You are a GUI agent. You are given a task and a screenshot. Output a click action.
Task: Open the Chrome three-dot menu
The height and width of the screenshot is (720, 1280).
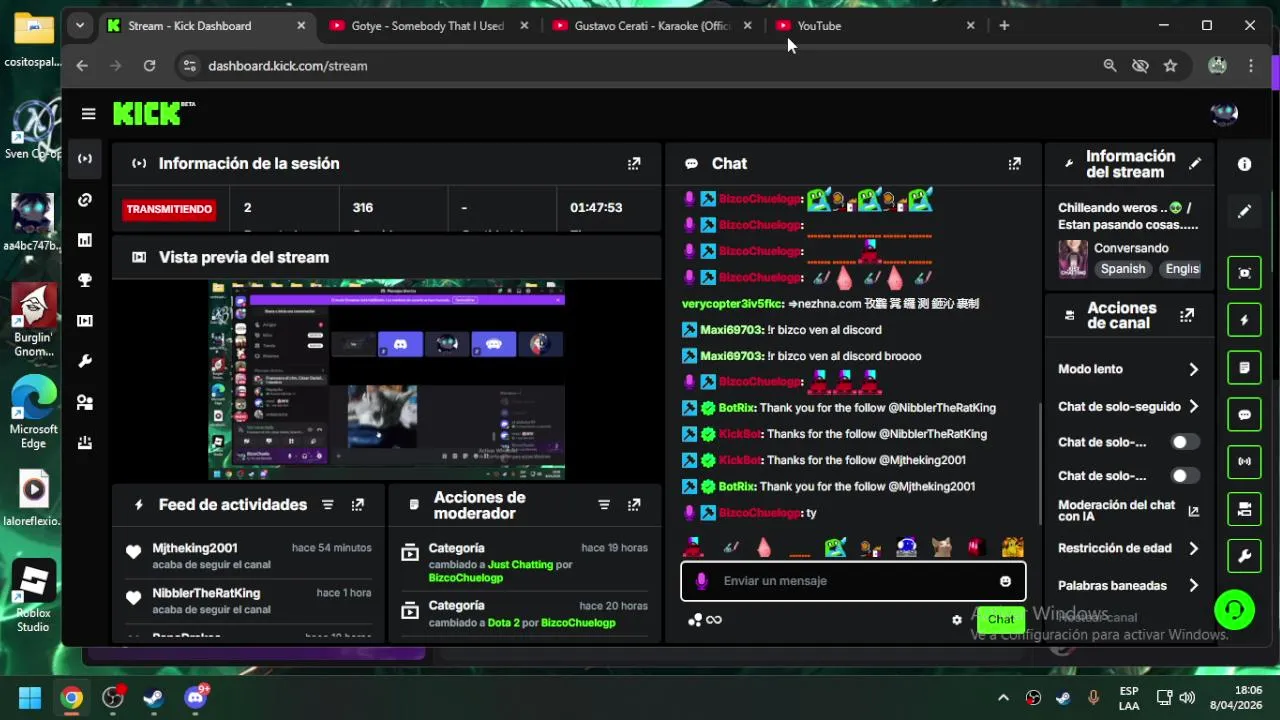point(1251,66)
